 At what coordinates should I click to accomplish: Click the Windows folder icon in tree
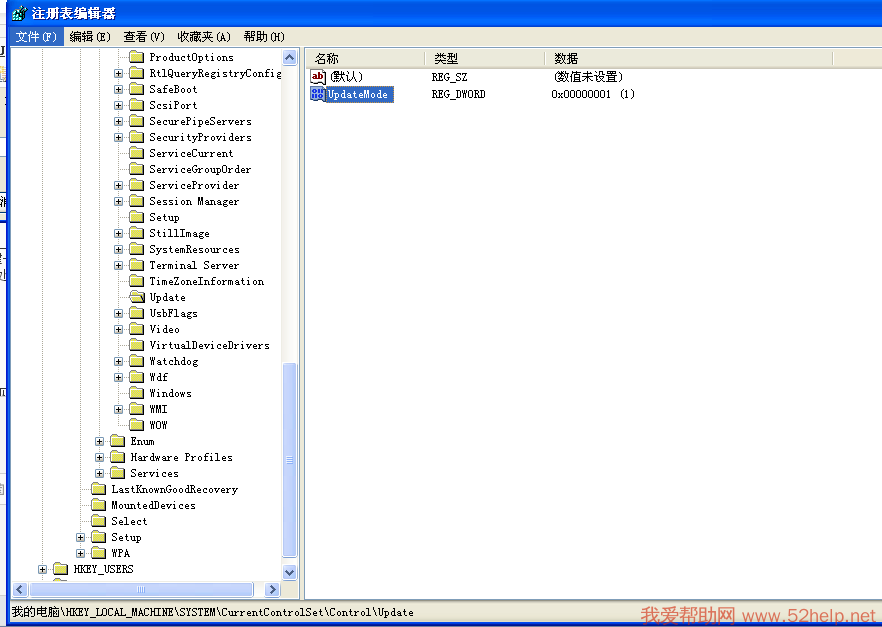(x=137, y=393)
